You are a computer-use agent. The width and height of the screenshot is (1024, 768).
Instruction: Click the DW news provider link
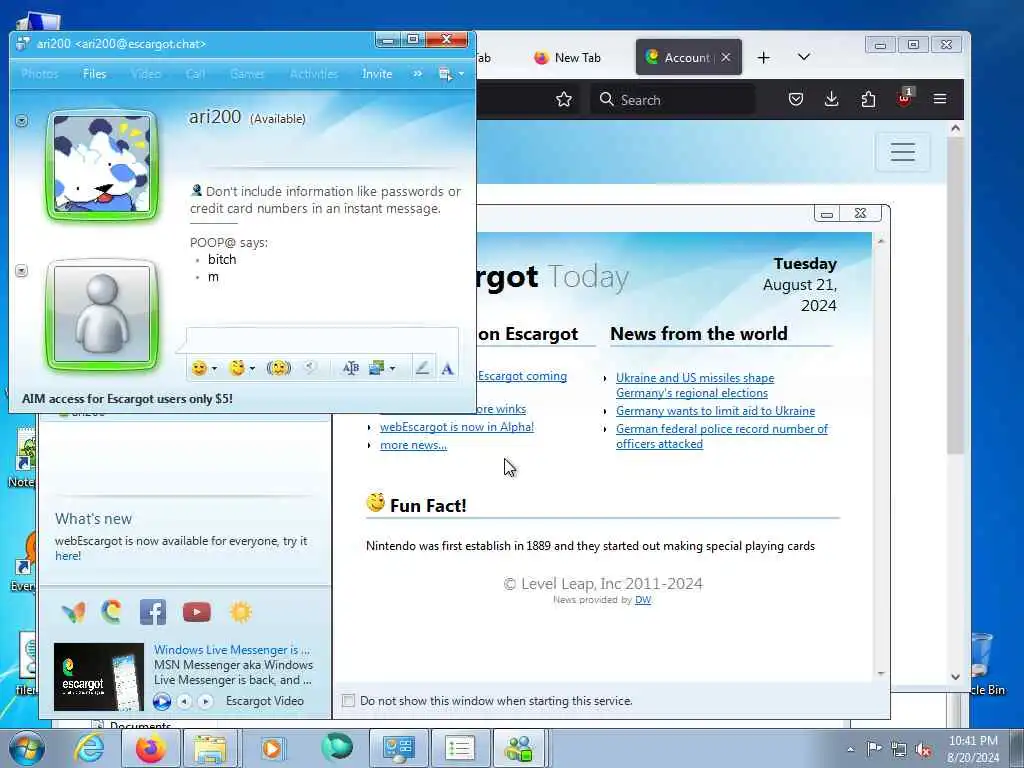tap(643, 600)
